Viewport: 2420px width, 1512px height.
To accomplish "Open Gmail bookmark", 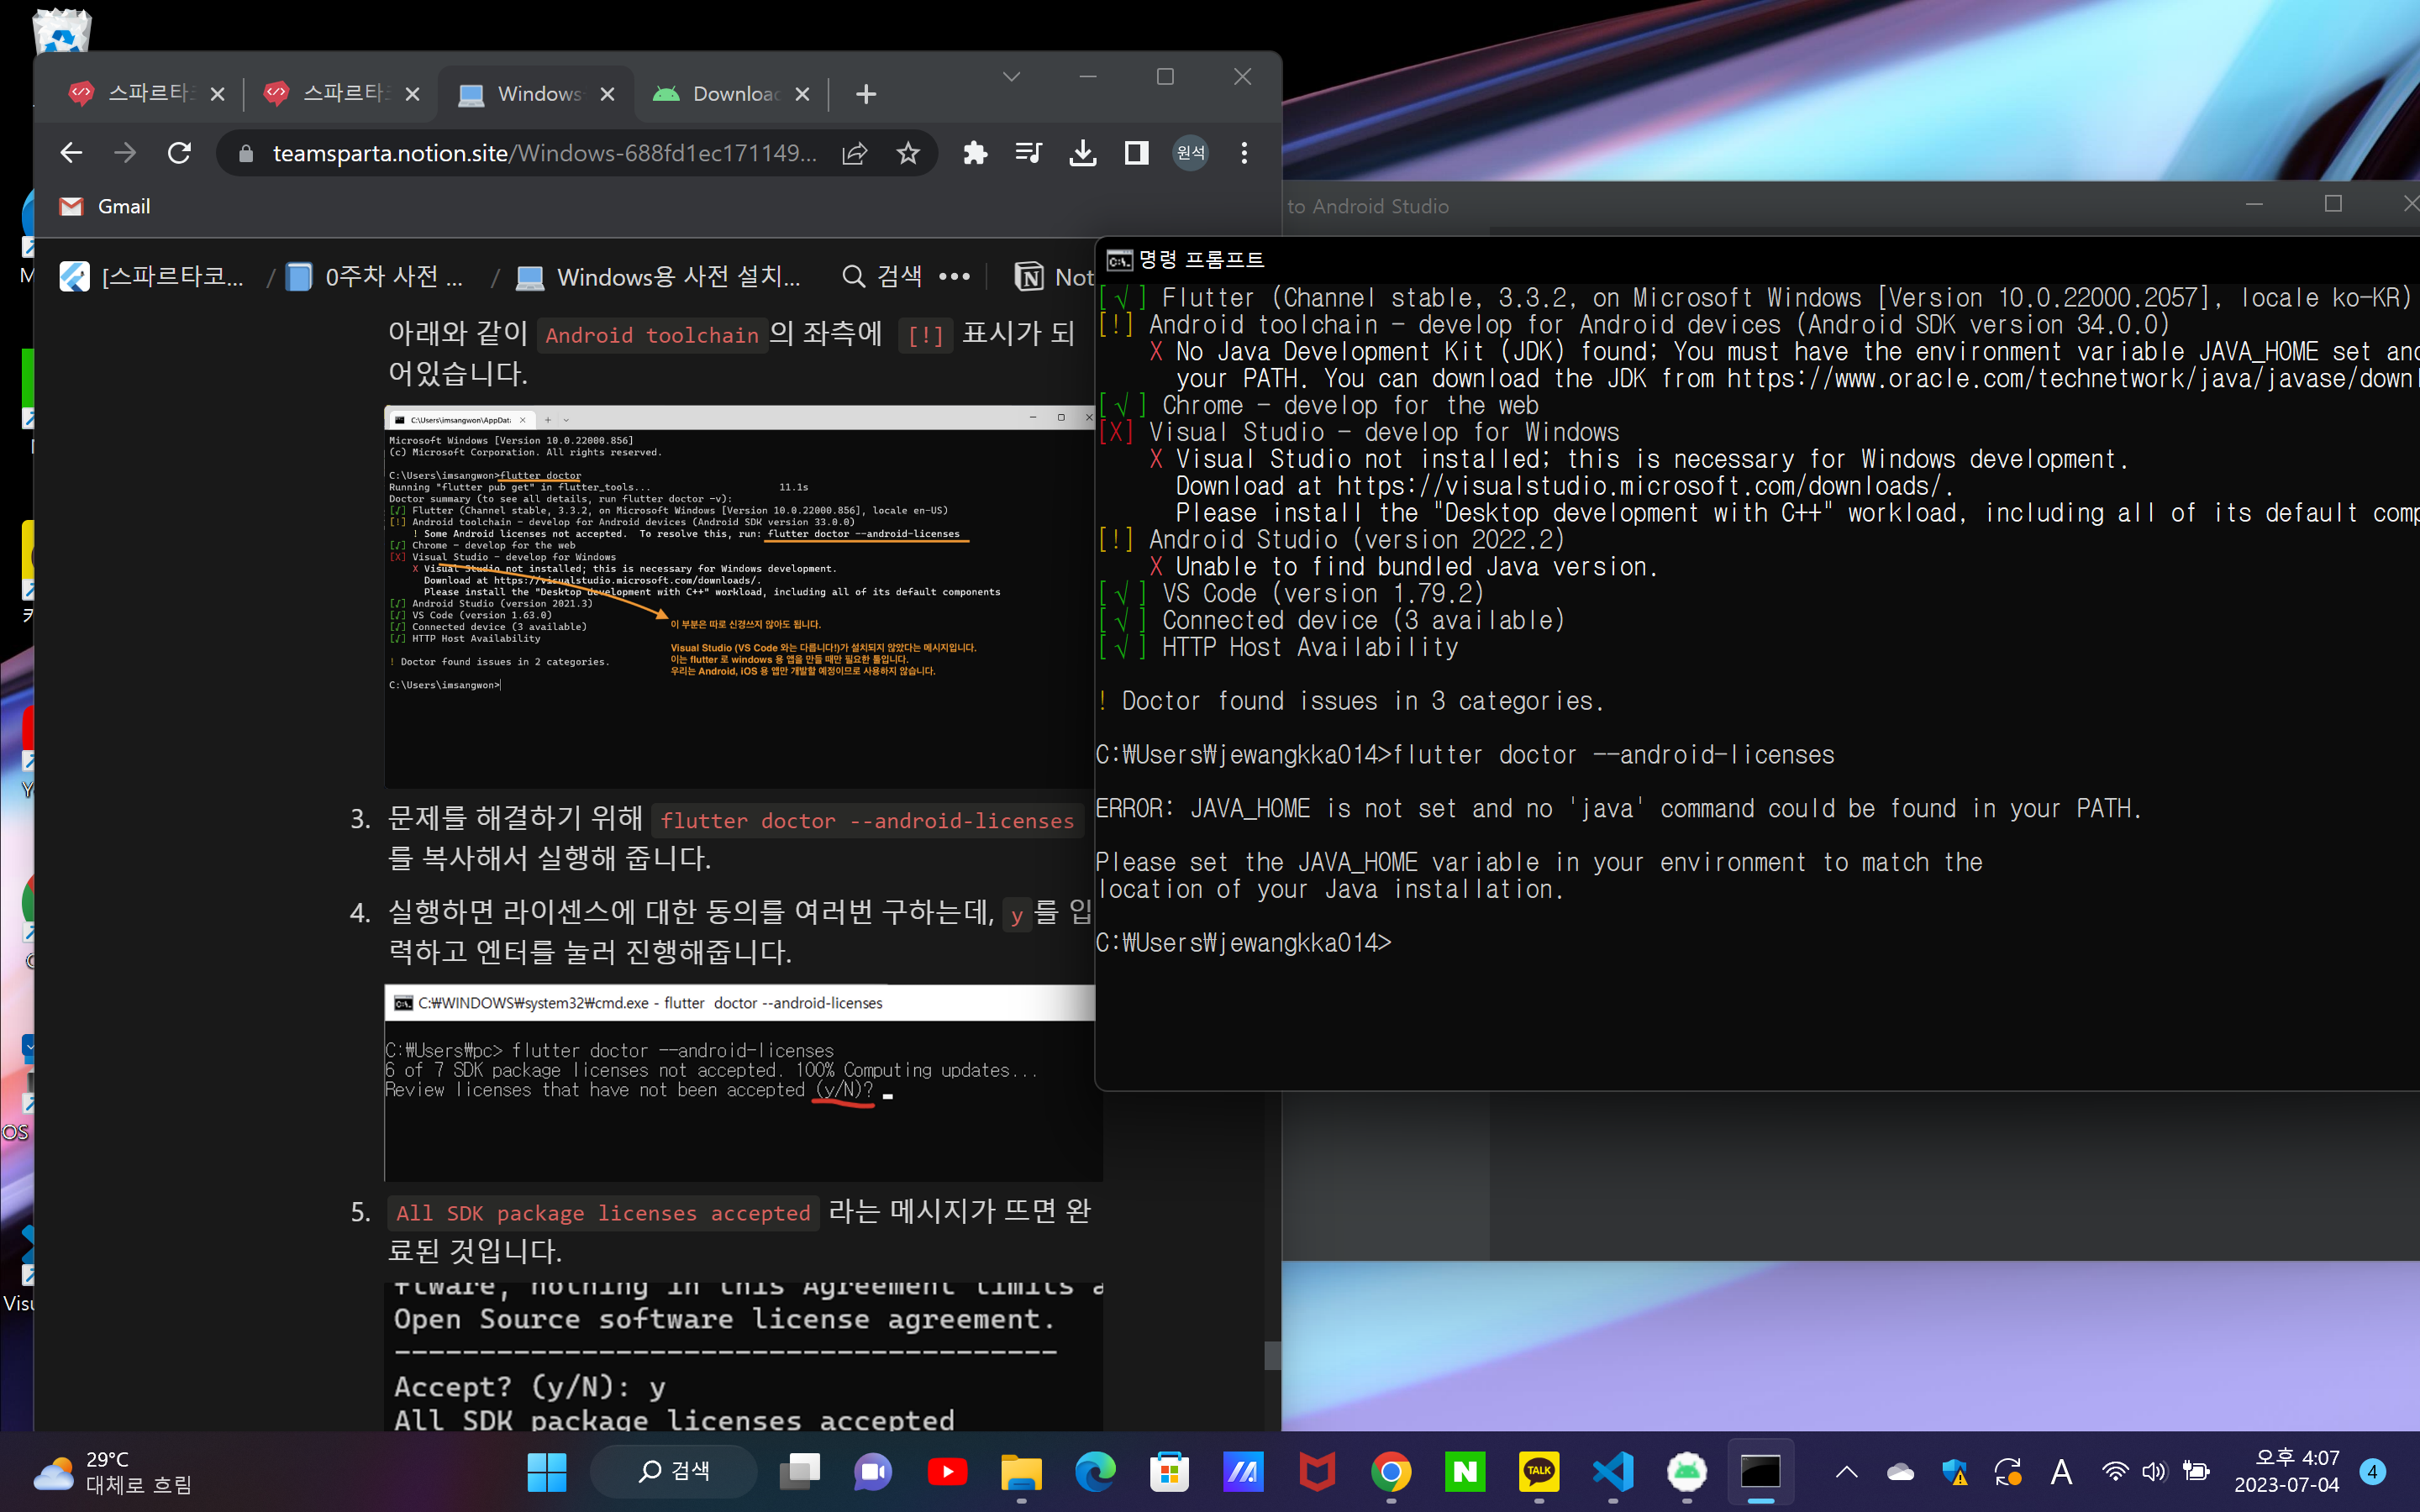I will [x=104, y=207].
